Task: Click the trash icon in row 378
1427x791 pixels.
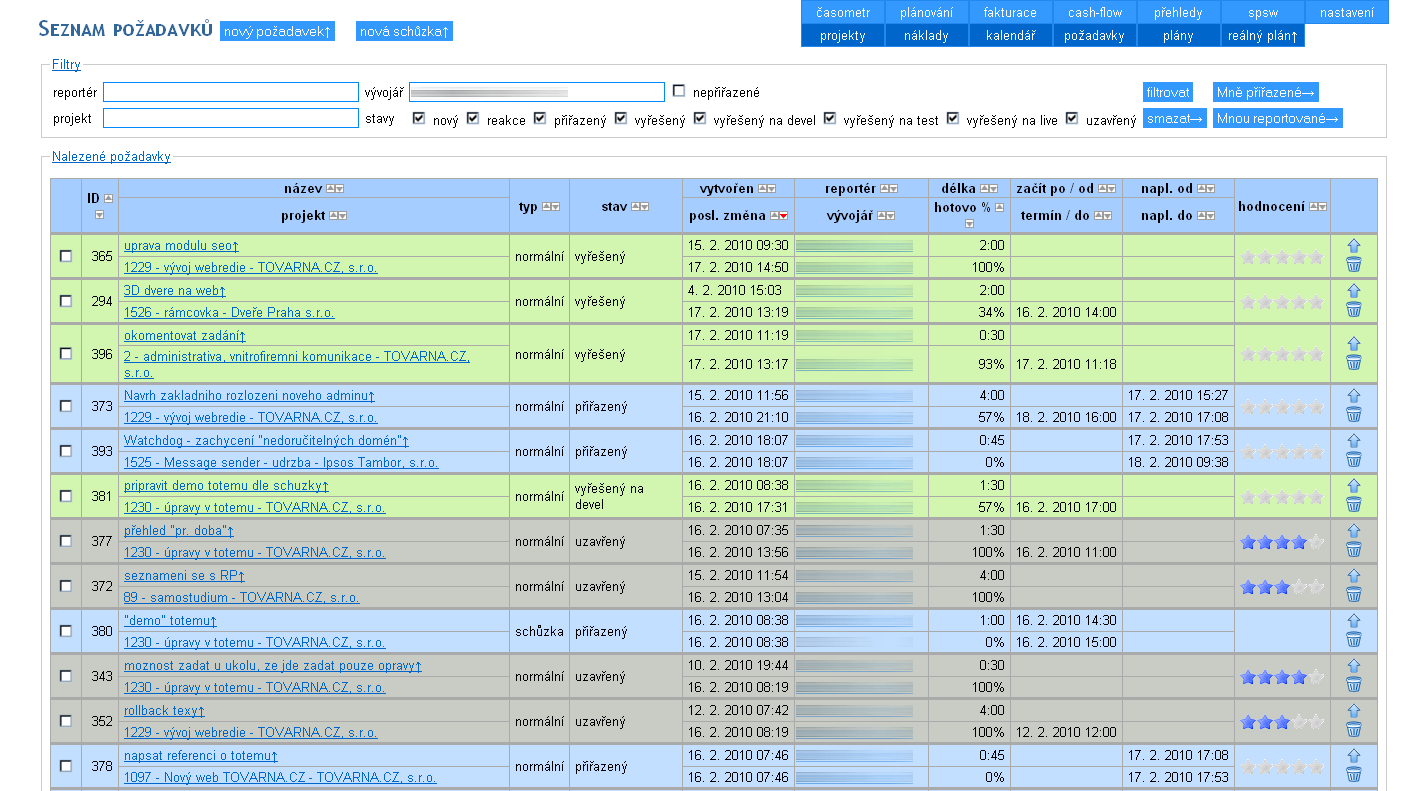Action: 1354,775
